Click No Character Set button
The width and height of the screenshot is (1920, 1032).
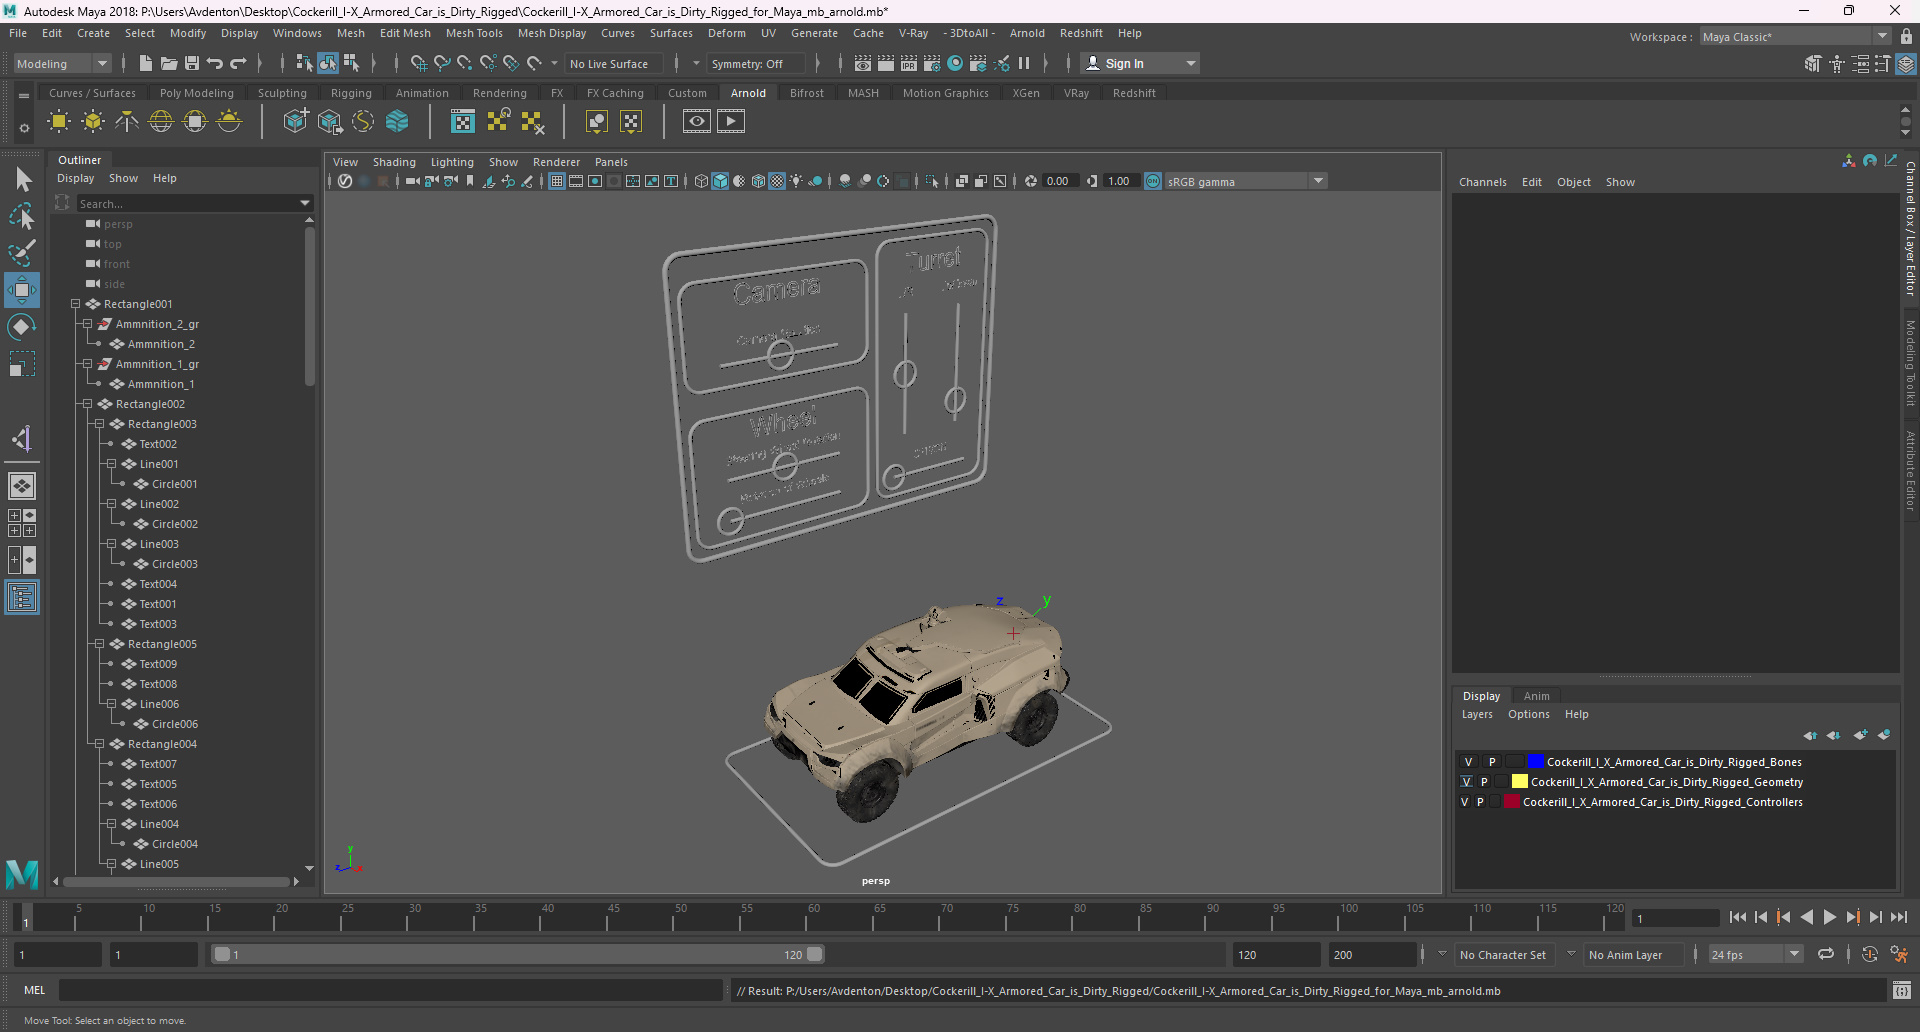tap(1502, 955)
